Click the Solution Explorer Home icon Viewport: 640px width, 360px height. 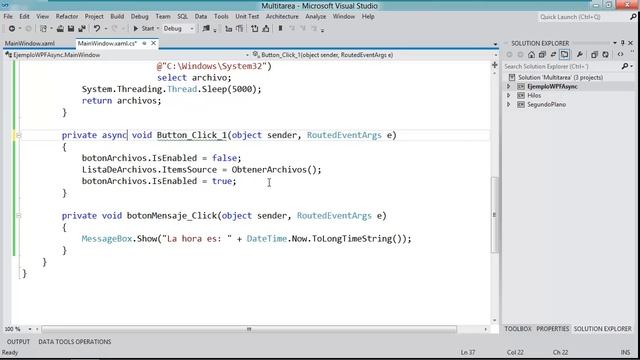pos(531,54)
